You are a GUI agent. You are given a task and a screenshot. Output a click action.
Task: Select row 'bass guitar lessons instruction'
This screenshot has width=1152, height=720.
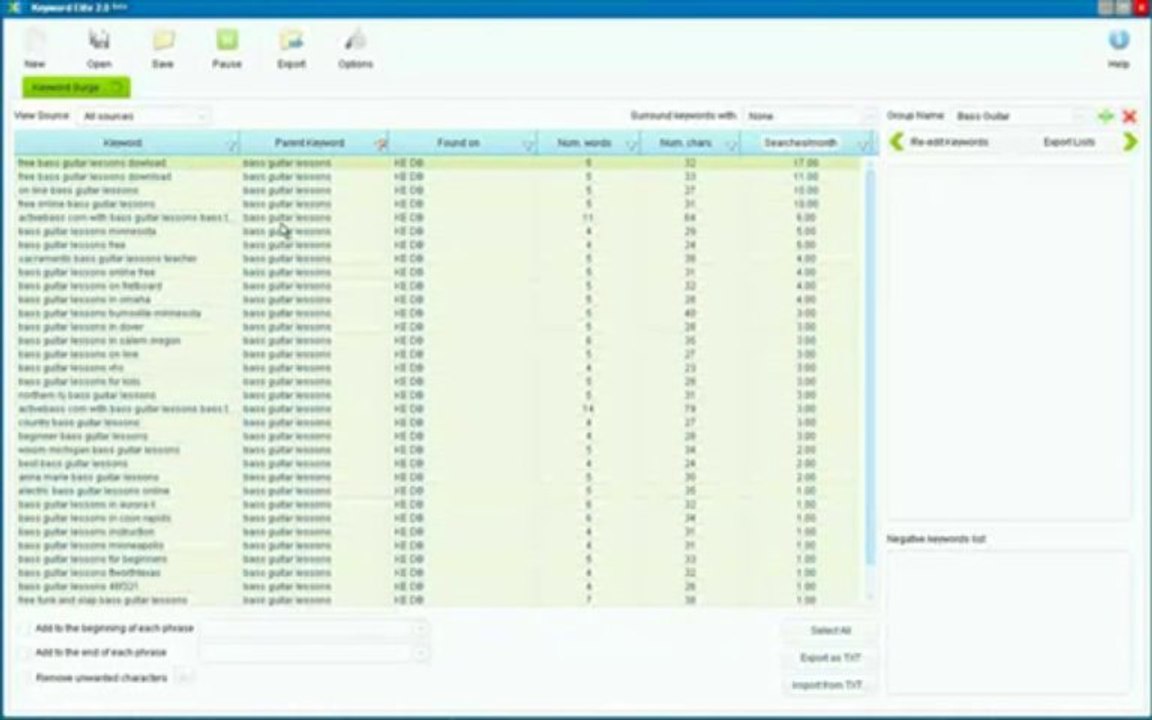[438, 532]
